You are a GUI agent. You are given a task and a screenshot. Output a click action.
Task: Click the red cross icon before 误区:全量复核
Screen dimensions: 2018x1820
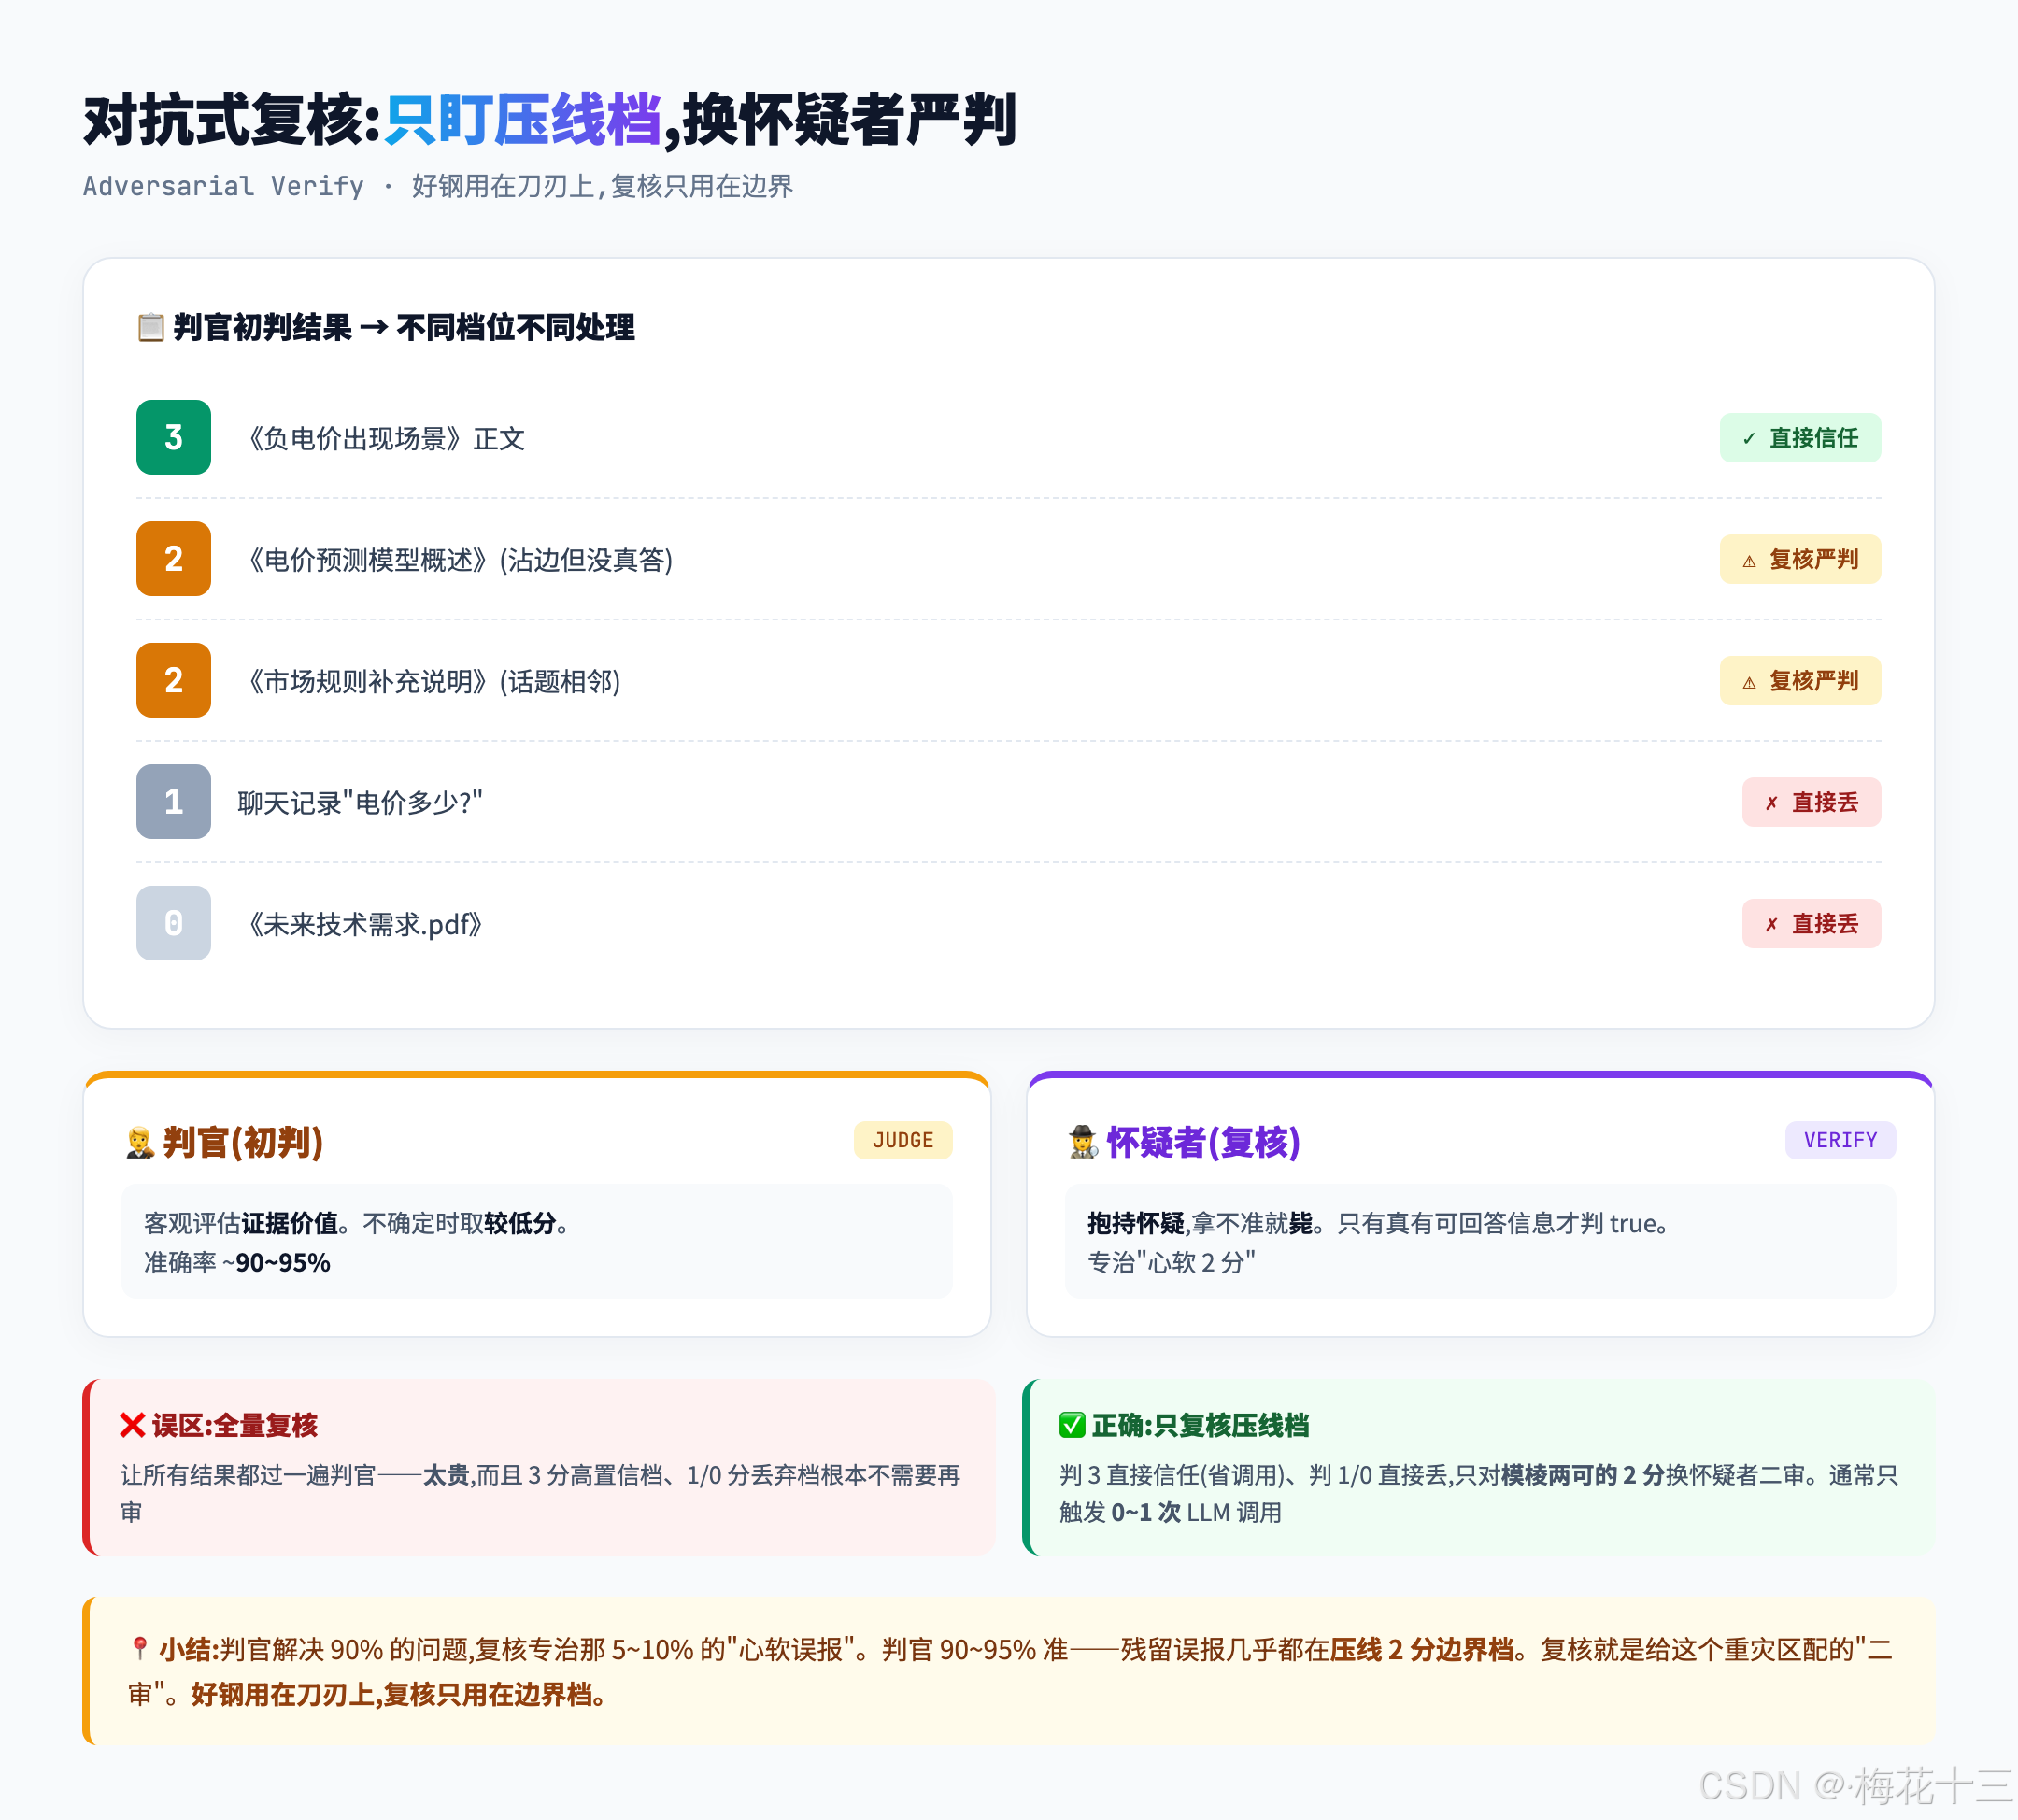pyautogui.click(x=132, y=1425)
